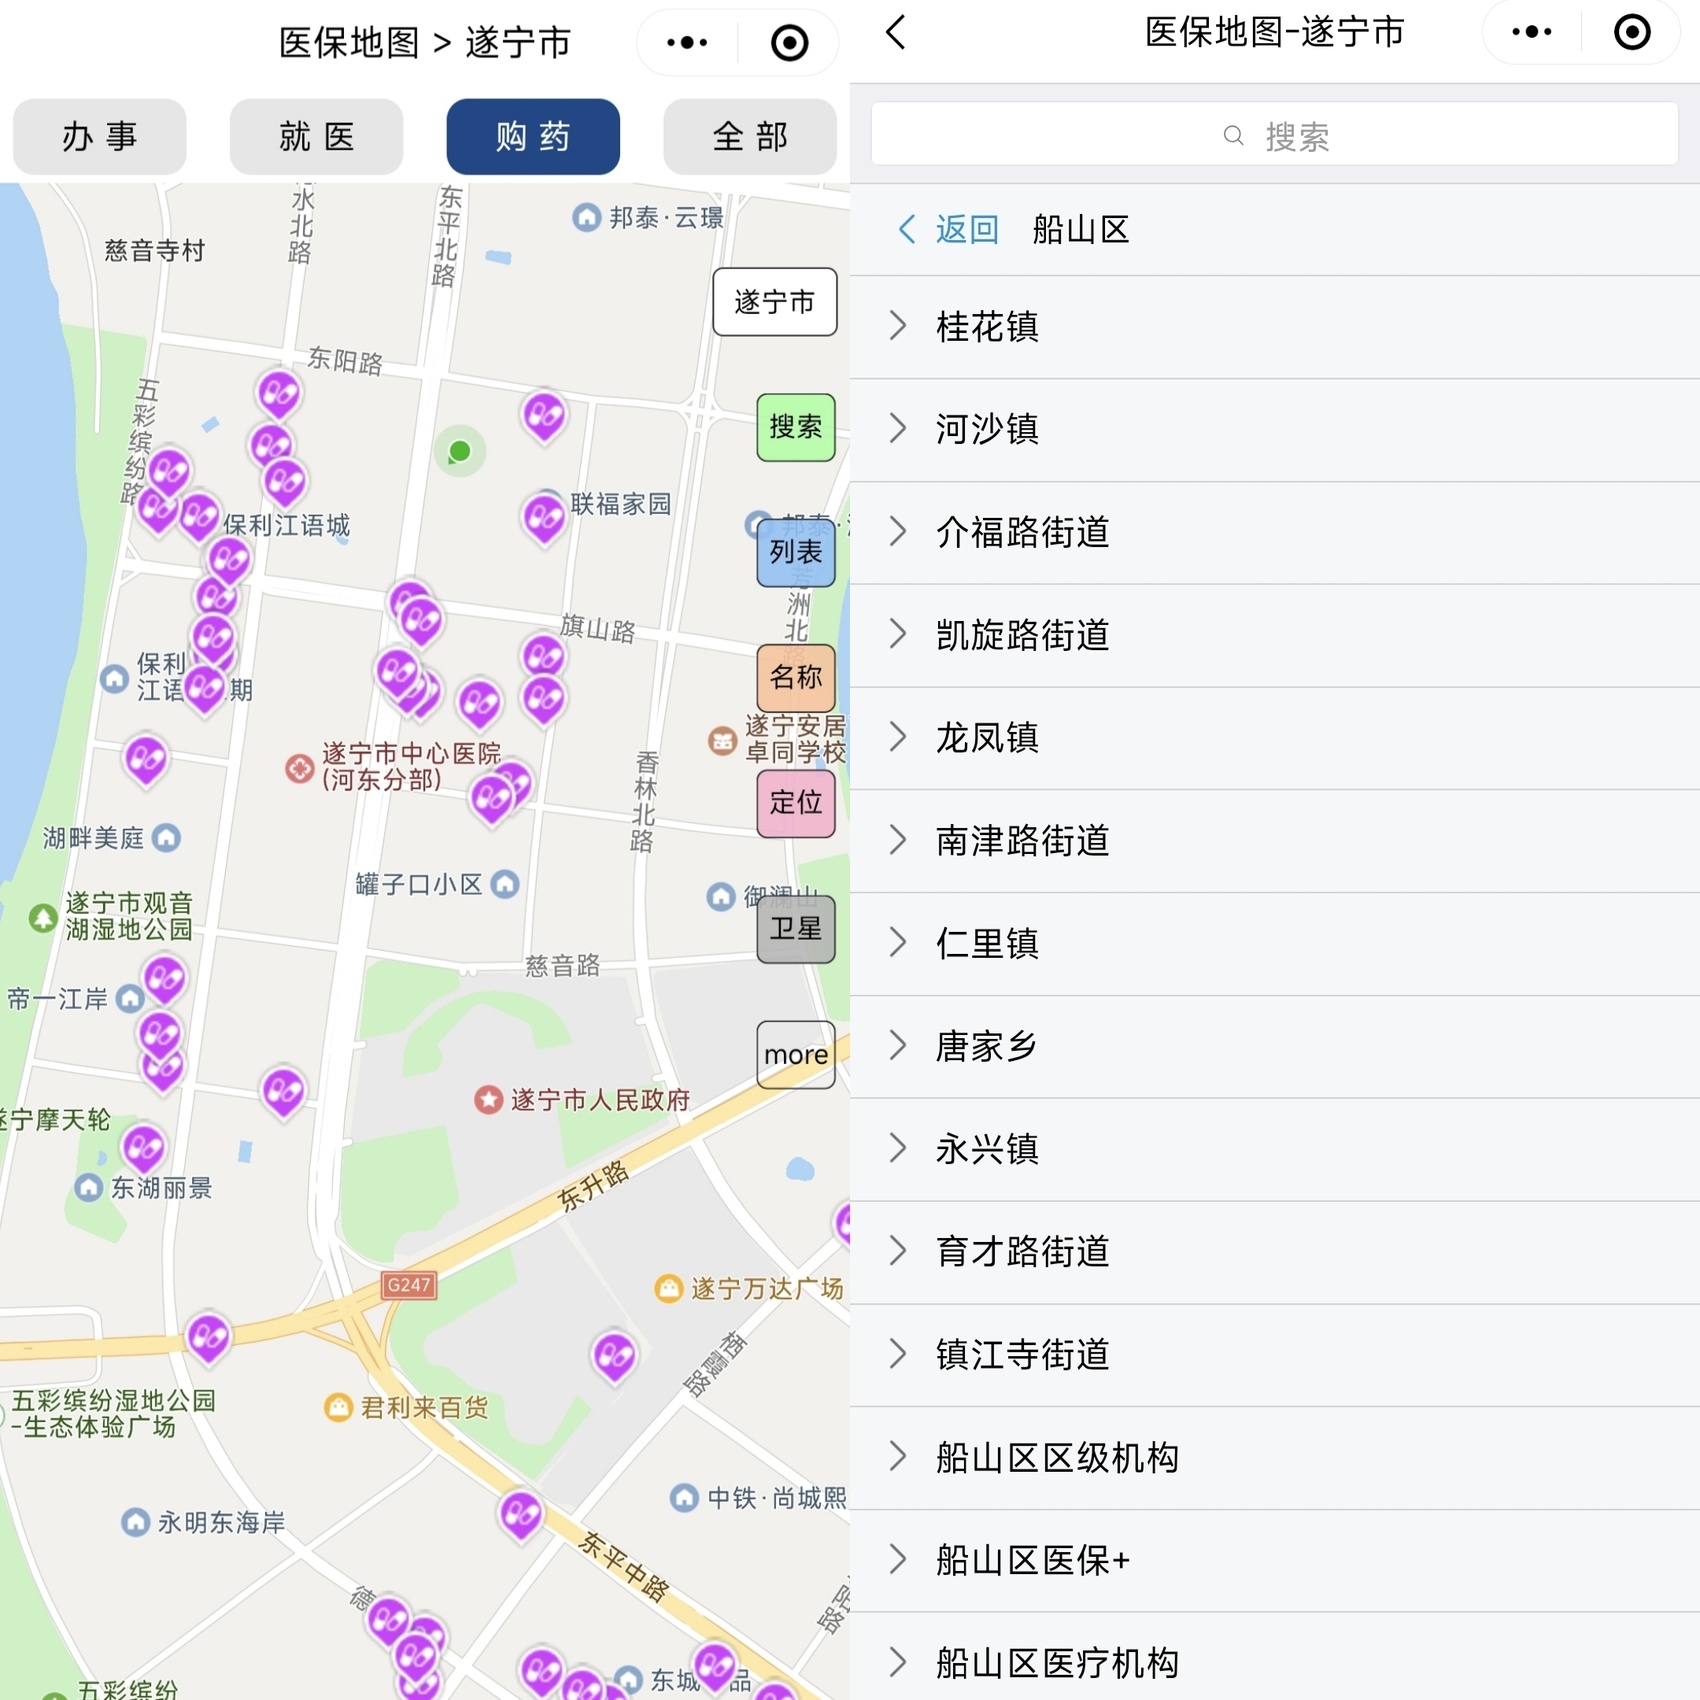Select the 就医 tab
The height and width of the screenshot is (1700, 1700).
click(316, 137)
